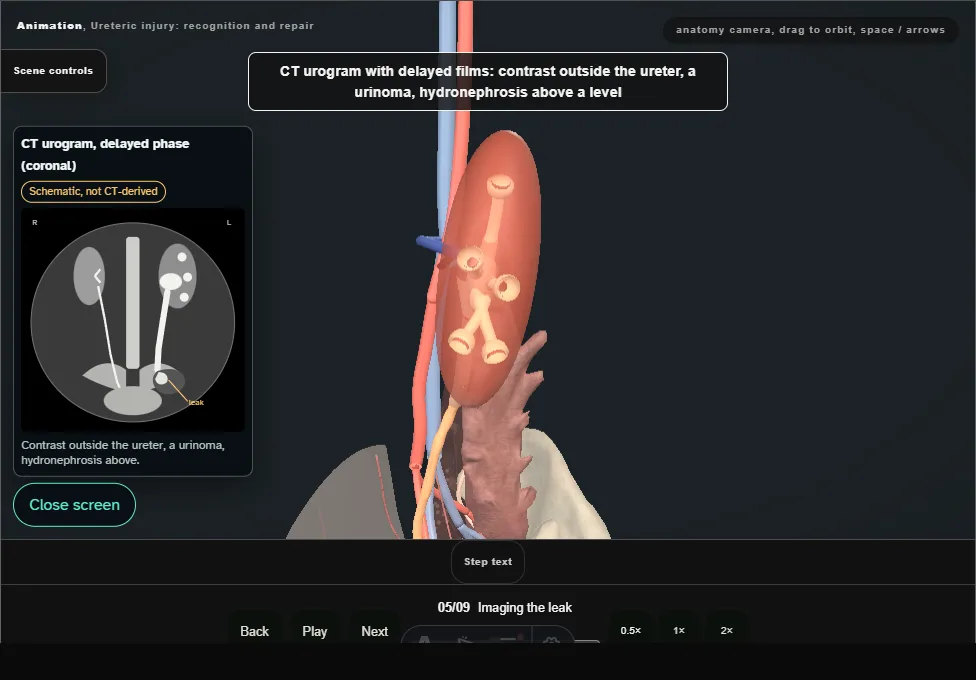Click the kidney model in the 3D view
976x680 pixels.
click(489, 268)
